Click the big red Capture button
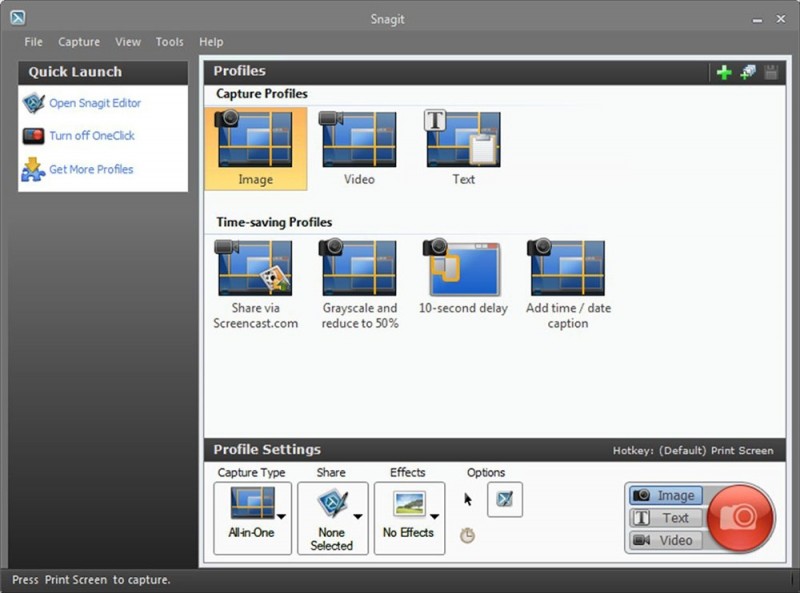Screen dimensions: 800x593 [x=739, y=518]
